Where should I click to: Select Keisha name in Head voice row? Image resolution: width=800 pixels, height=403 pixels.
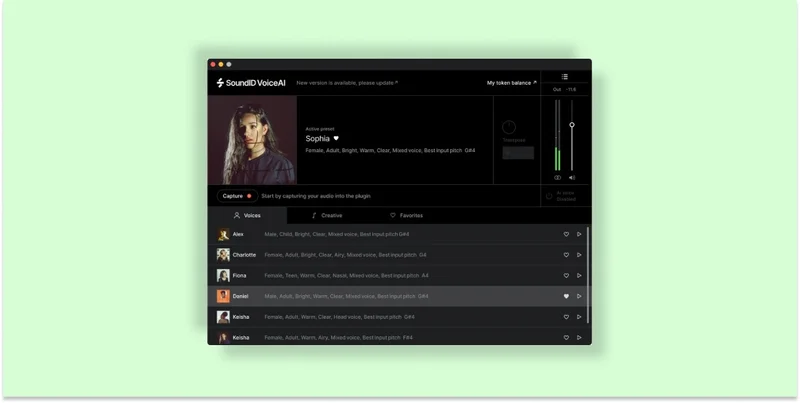[241, 317]
